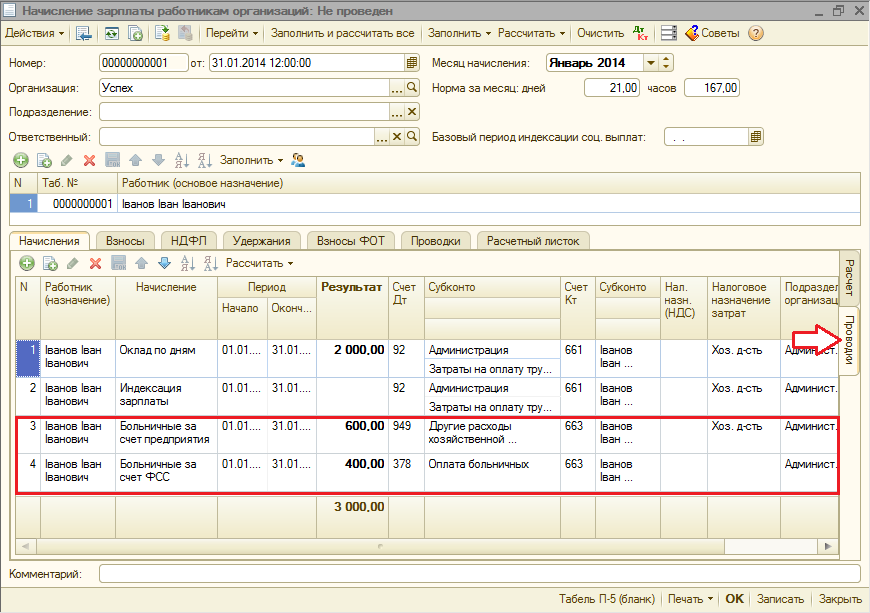This screenshot has height=613, width=870.
Task: Click Табель П-5 (бланк) button
Action: pos(606,599)
